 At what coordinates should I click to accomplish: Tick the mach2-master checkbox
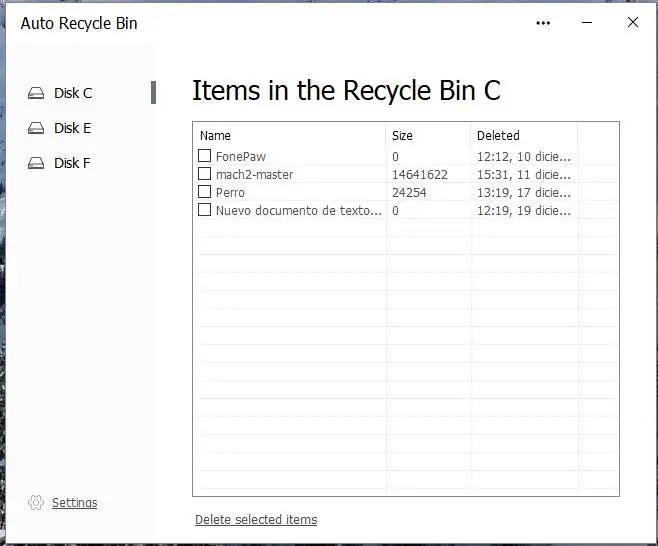(x=205, y=174)
